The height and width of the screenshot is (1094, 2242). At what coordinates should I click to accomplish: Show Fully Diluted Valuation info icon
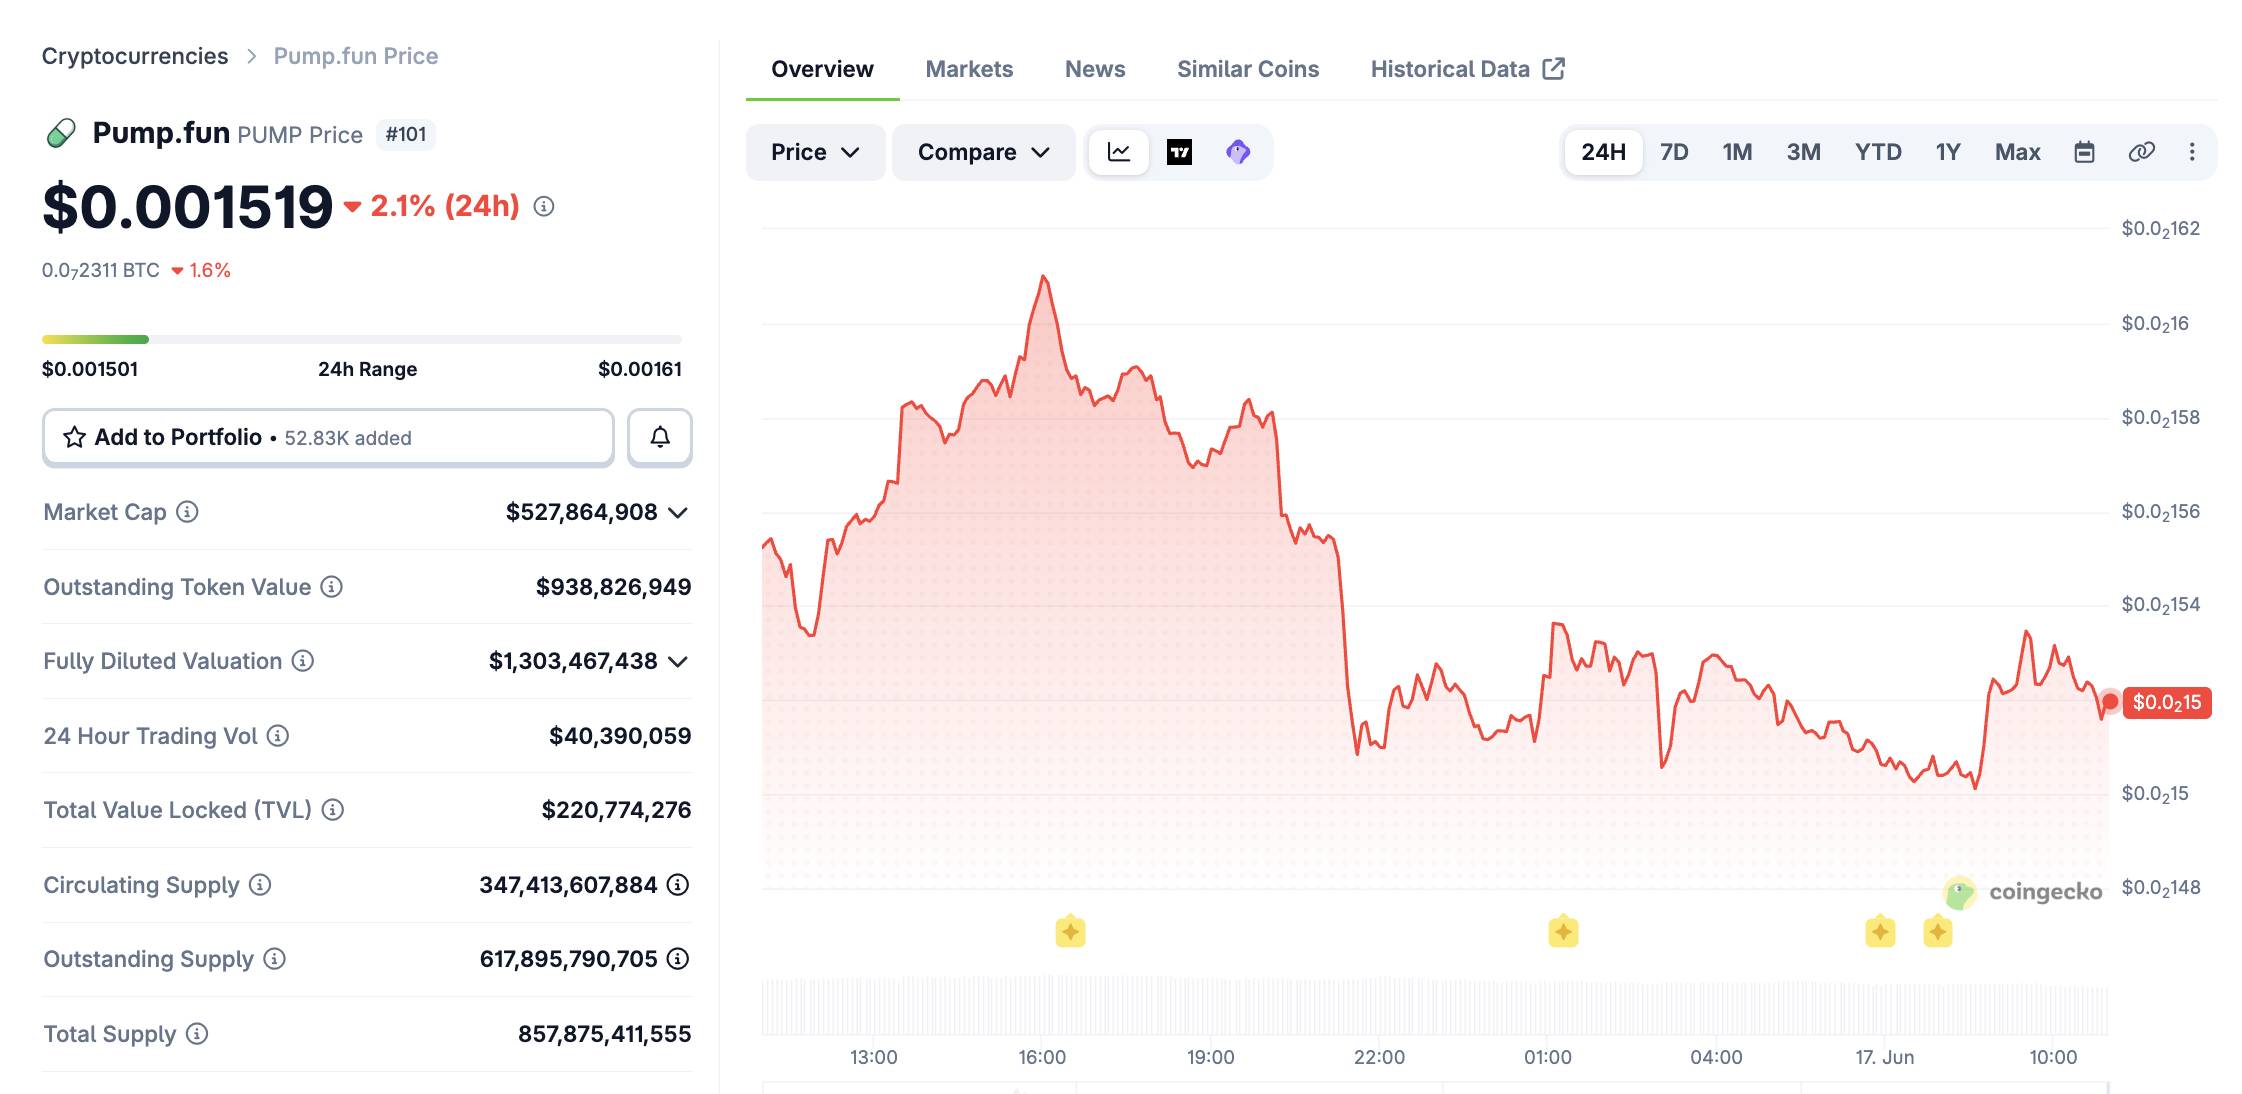click(302, 661)
